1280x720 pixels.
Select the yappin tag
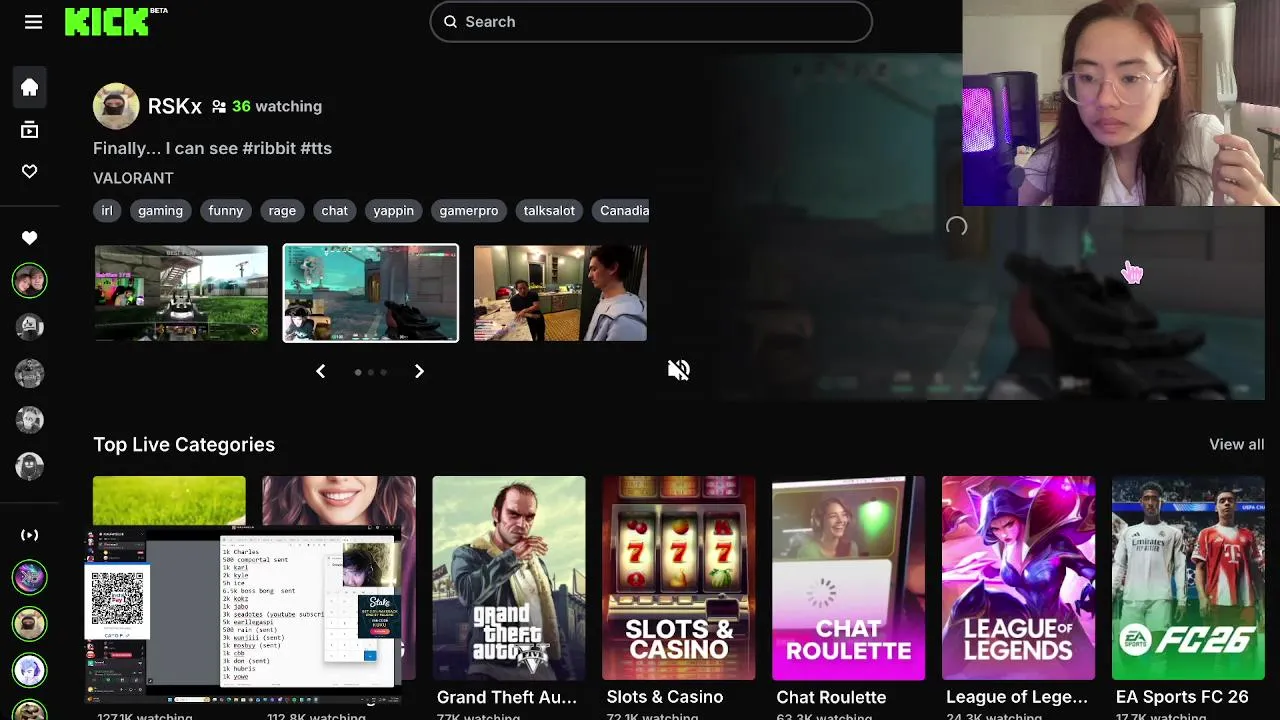[x=394, y=210]
